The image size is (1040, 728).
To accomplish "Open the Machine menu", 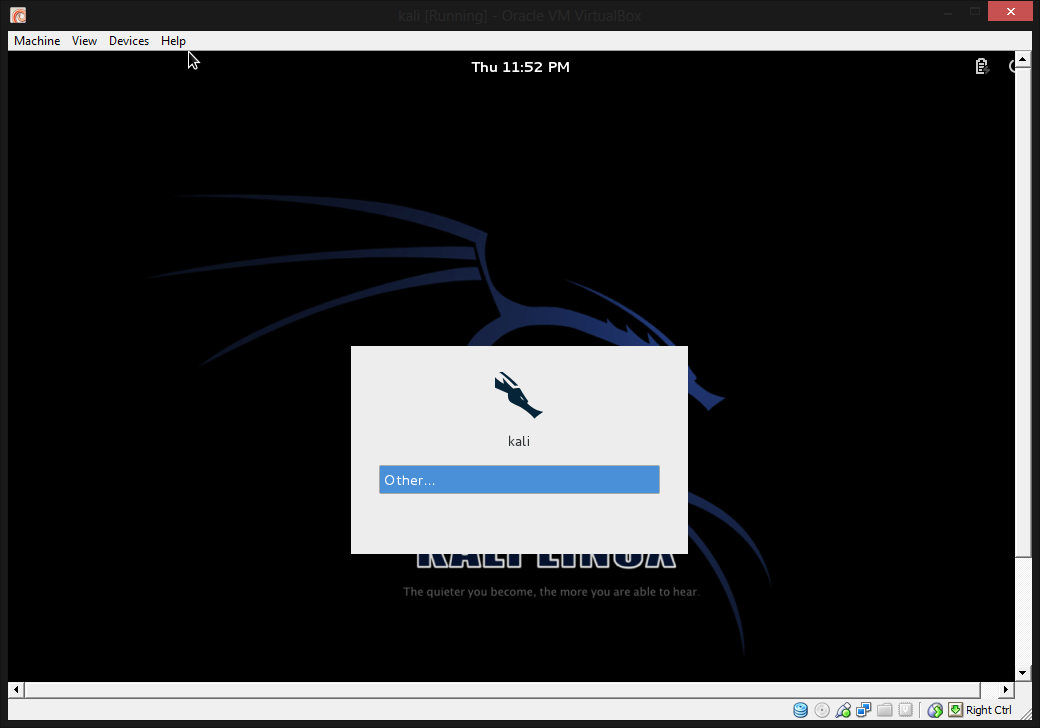I will coord(37,40).
